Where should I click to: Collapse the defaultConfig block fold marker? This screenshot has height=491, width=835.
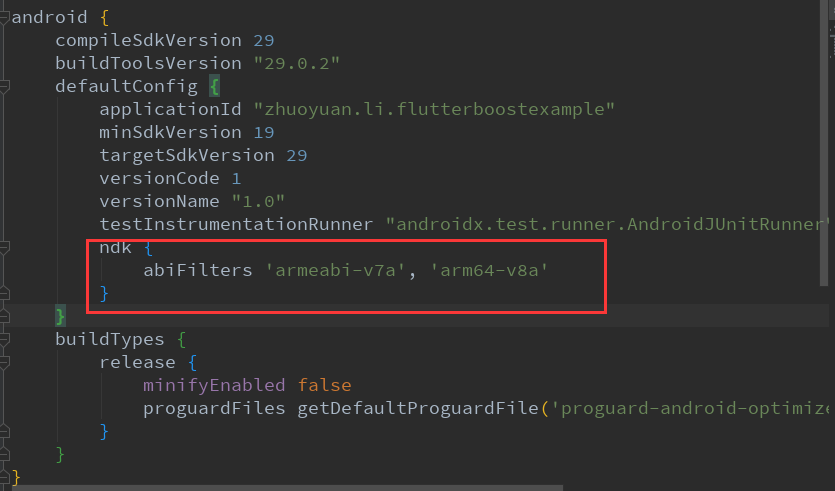coord(4,87)
